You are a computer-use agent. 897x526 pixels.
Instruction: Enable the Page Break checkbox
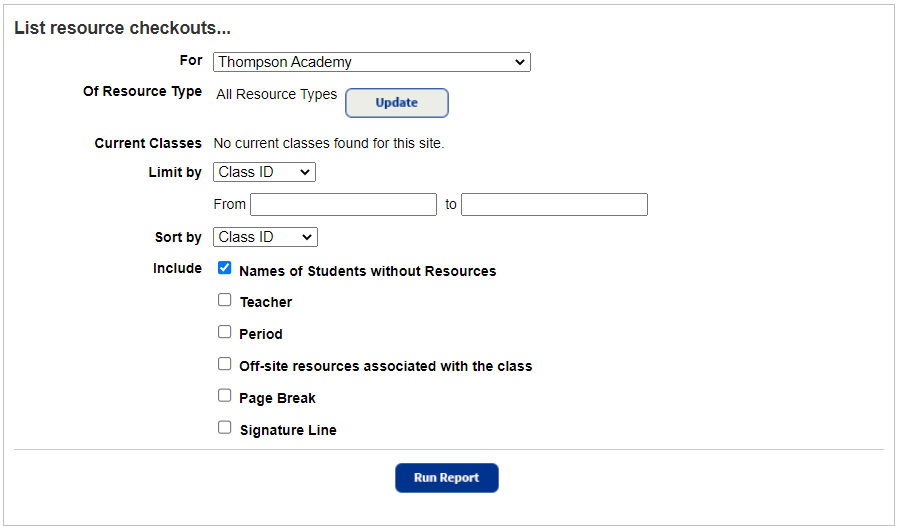click(225, 395)
